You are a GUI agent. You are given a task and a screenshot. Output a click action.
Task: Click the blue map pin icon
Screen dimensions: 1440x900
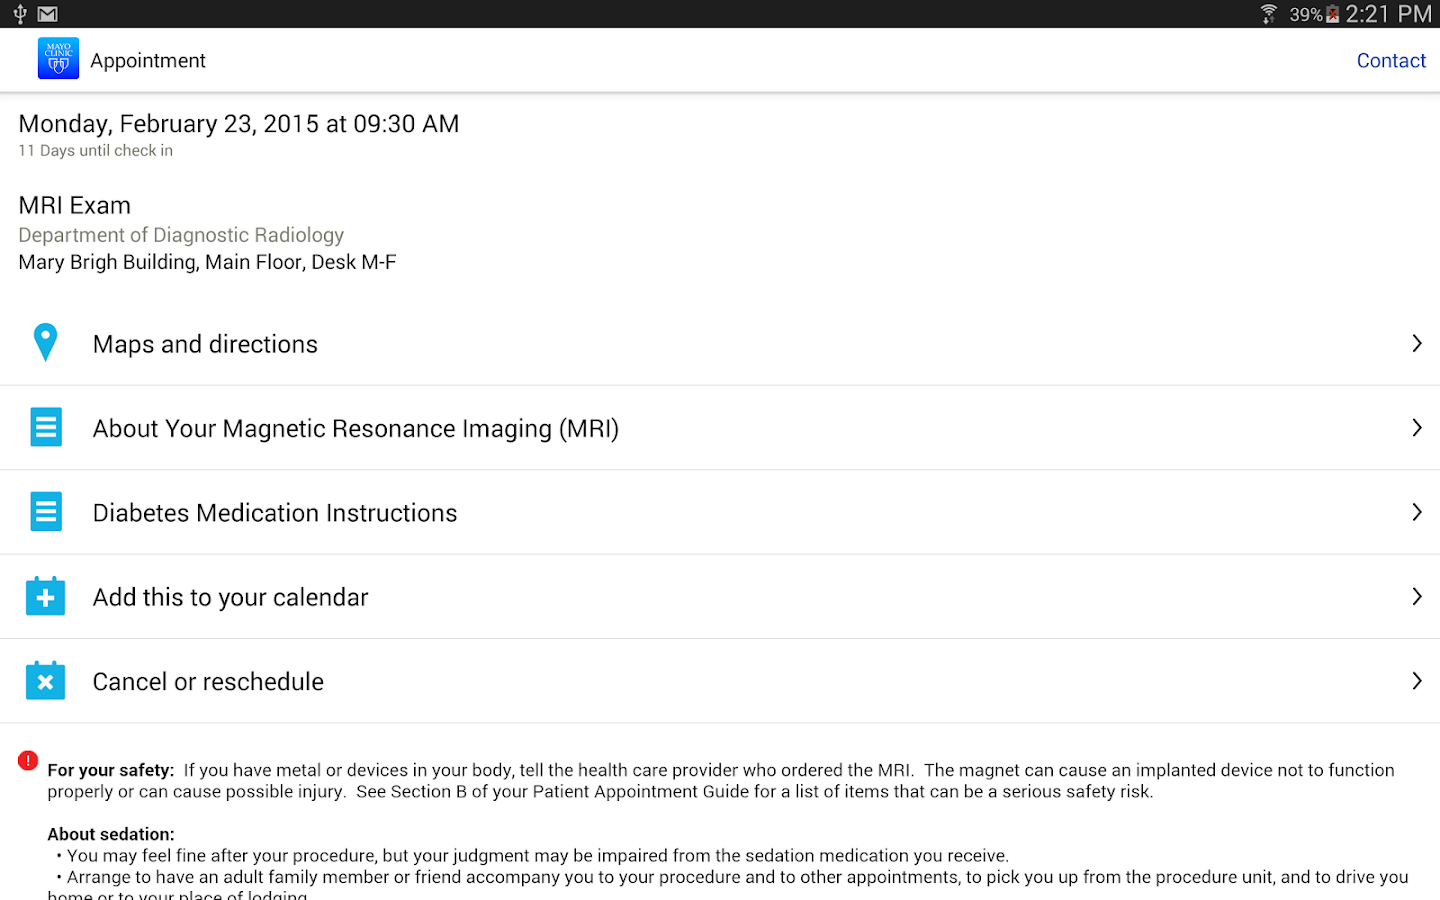(x=45, y=342)
